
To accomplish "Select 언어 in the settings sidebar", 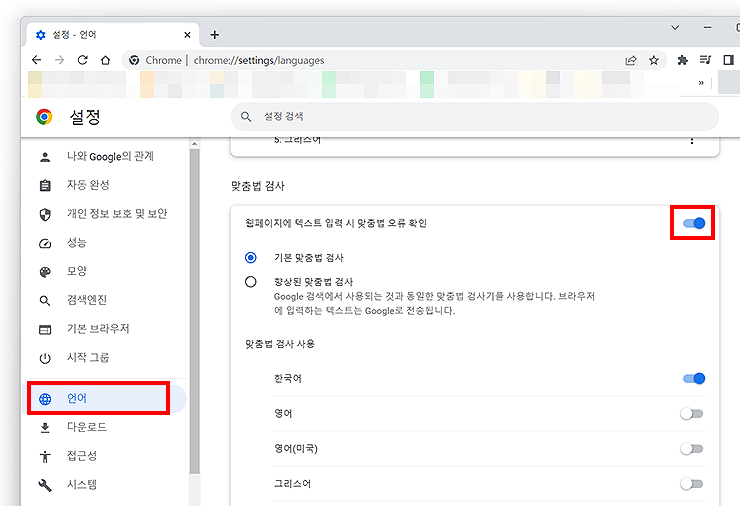I will coord(104,399).
